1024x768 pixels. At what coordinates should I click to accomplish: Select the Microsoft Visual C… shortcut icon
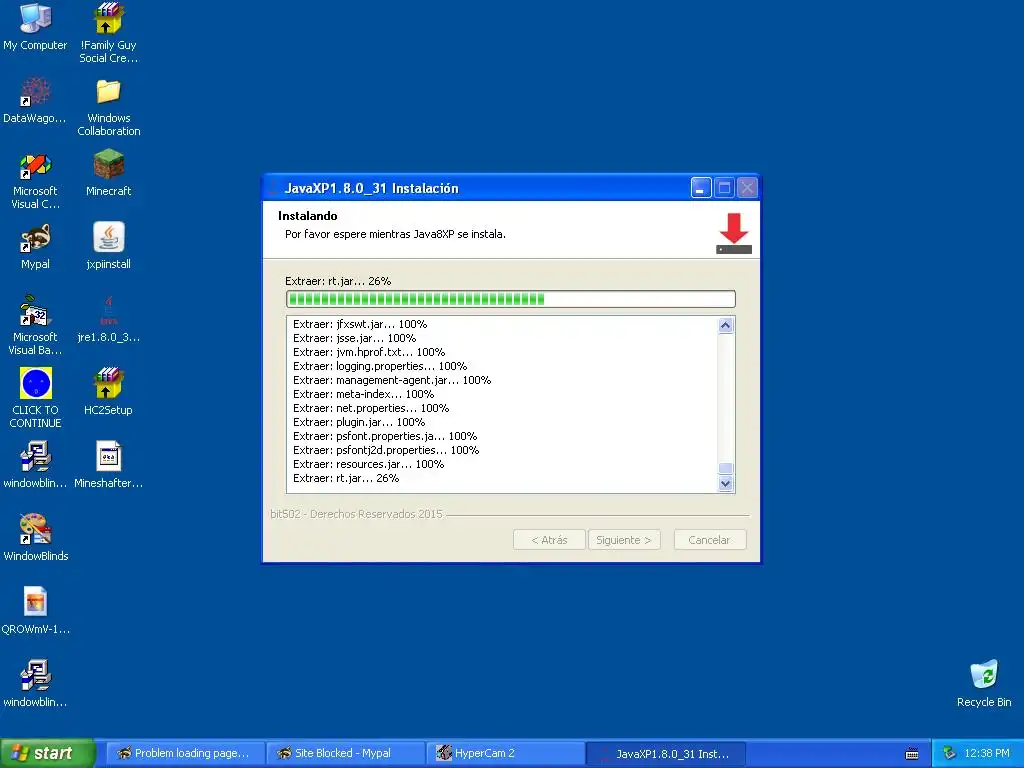[x=35, y=165]
